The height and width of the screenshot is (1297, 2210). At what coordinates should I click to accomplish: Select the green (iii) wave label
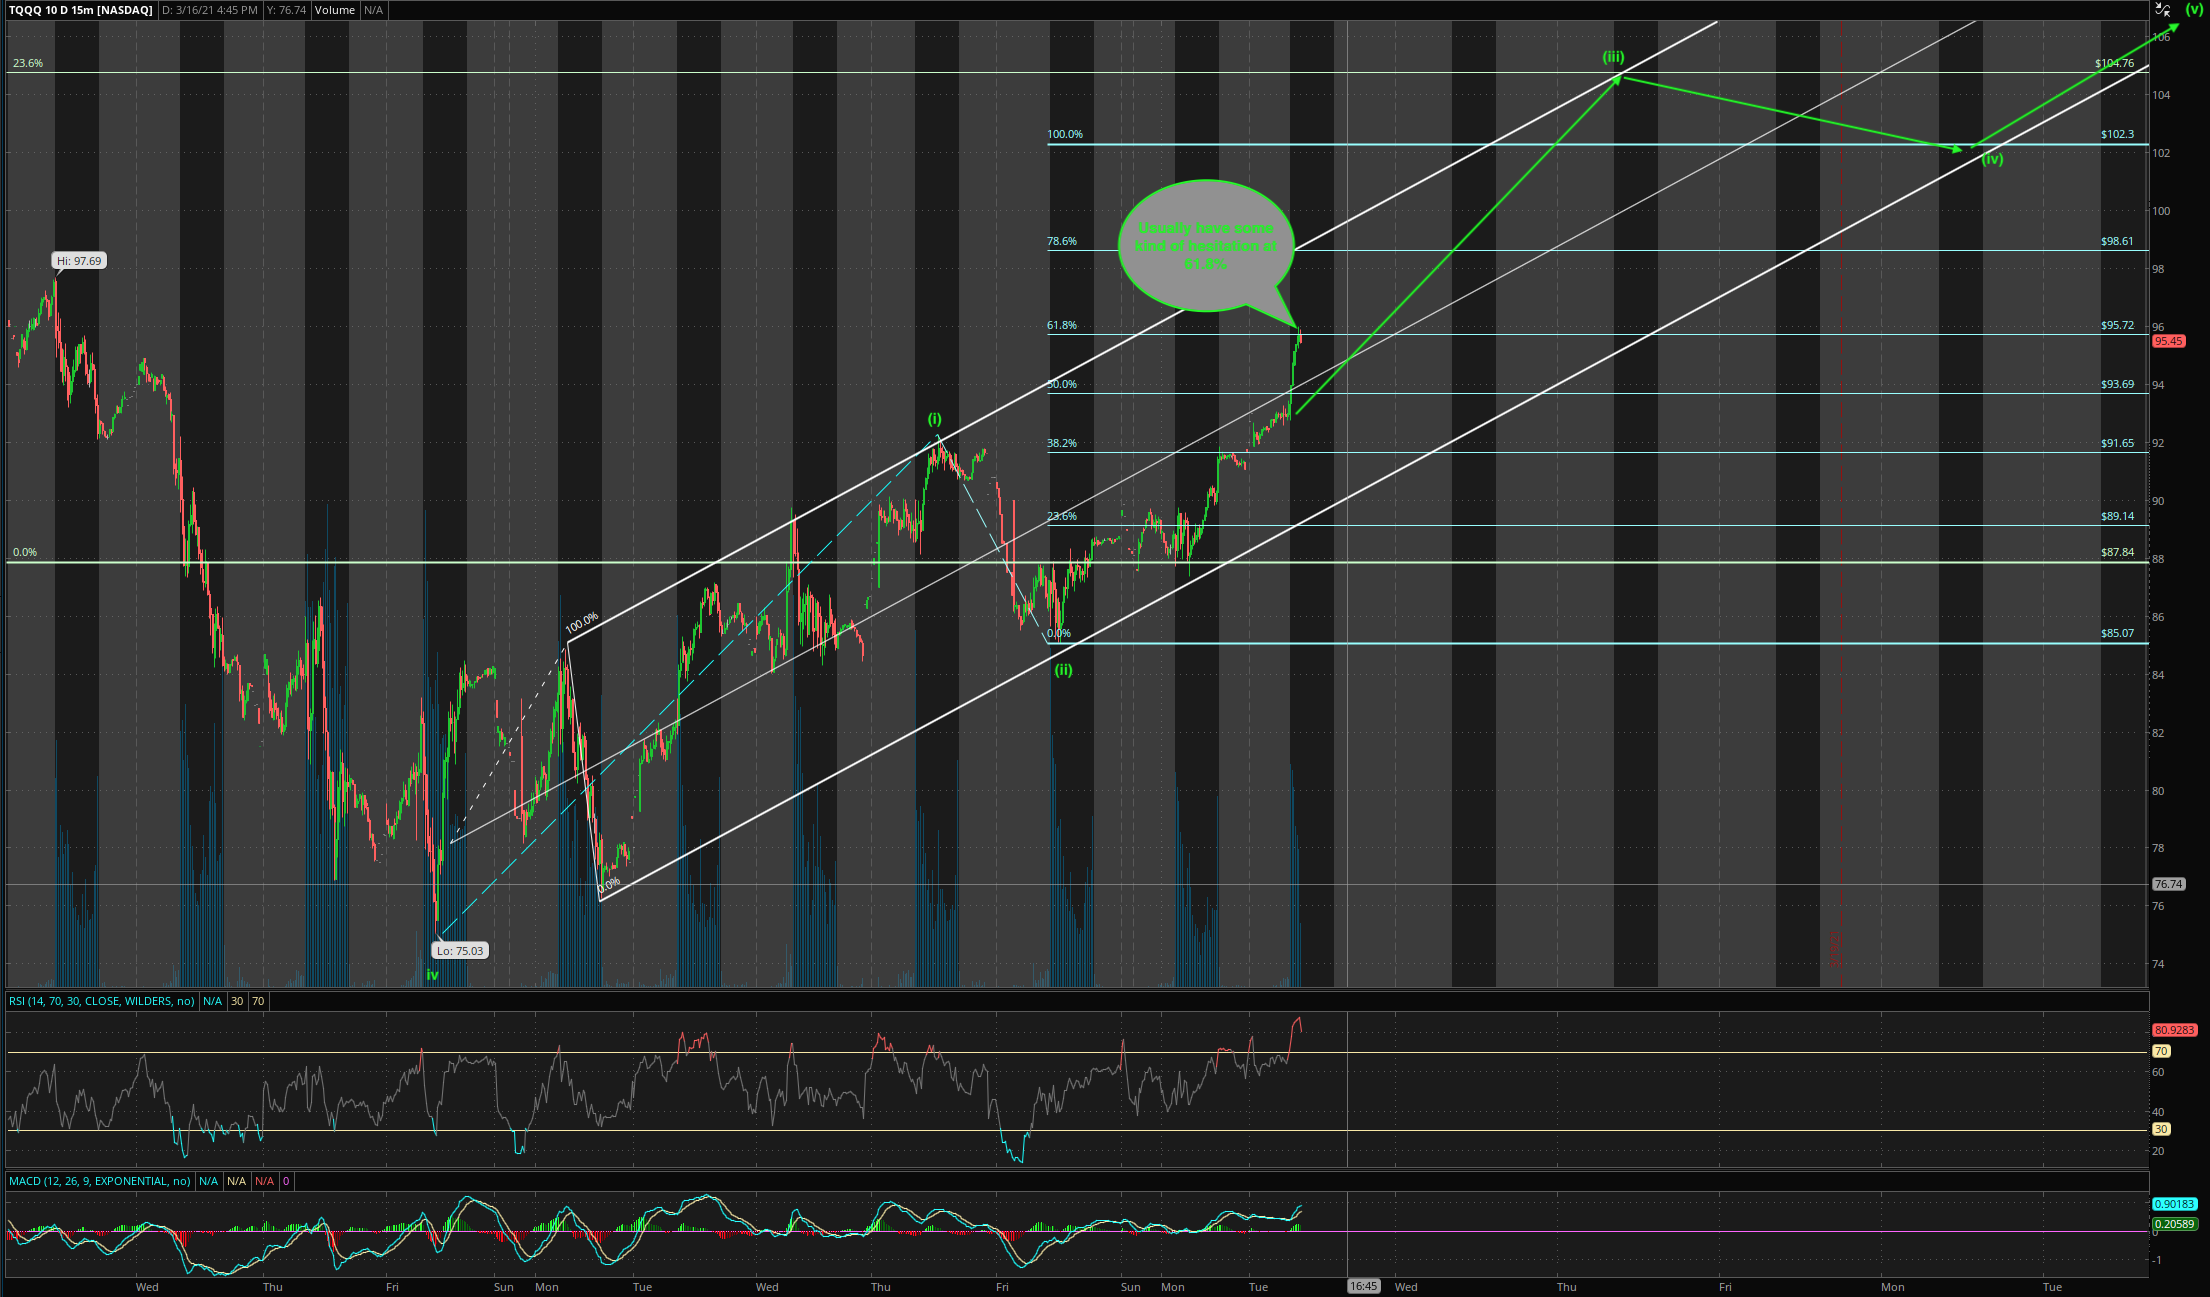tap(1613, 57)
